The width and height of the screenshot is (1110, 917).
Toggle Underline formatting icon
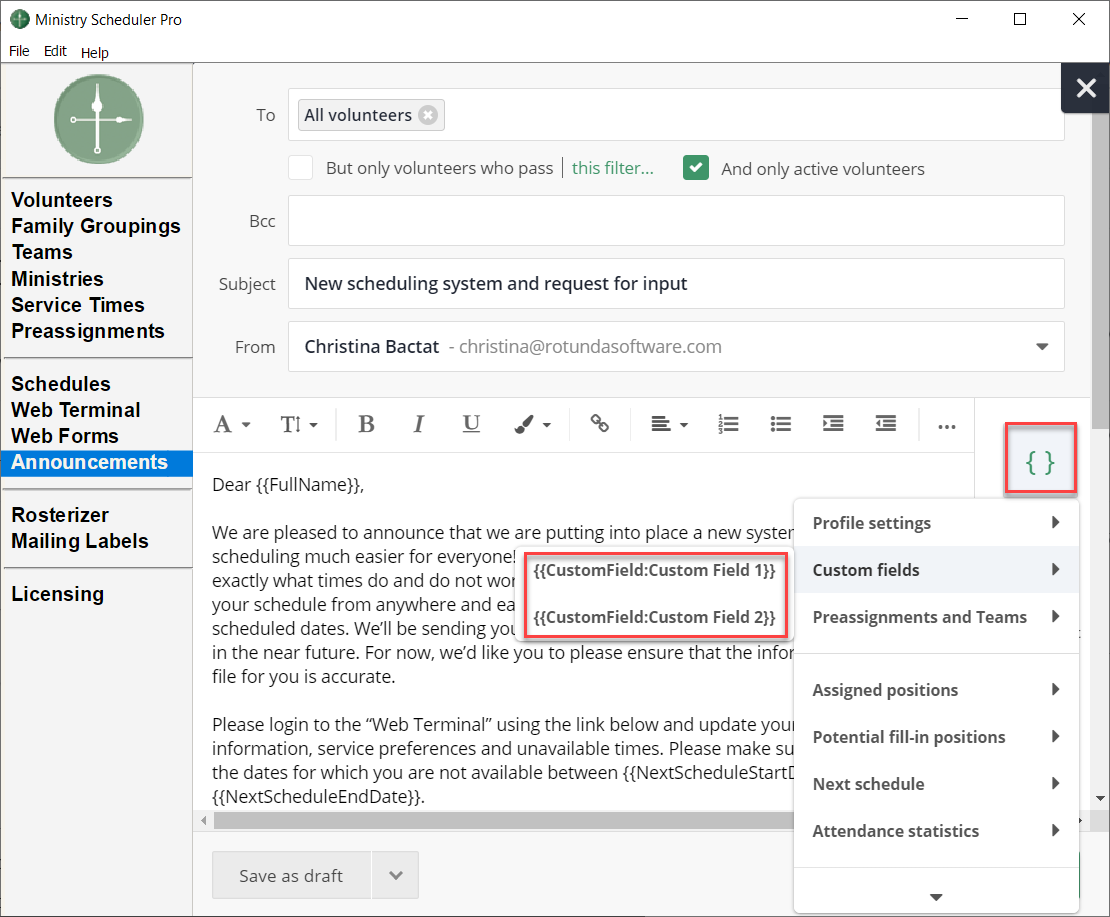click(x=471, y=424)
